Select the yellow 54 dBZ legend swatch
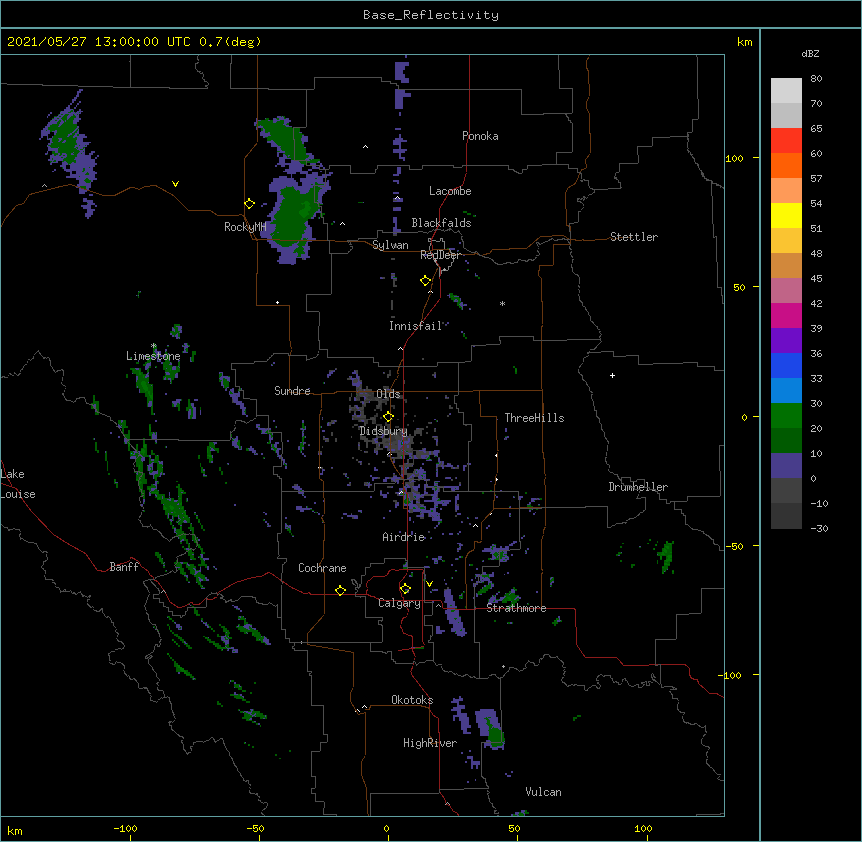This screenshot has width=862, height=842. 786,215
